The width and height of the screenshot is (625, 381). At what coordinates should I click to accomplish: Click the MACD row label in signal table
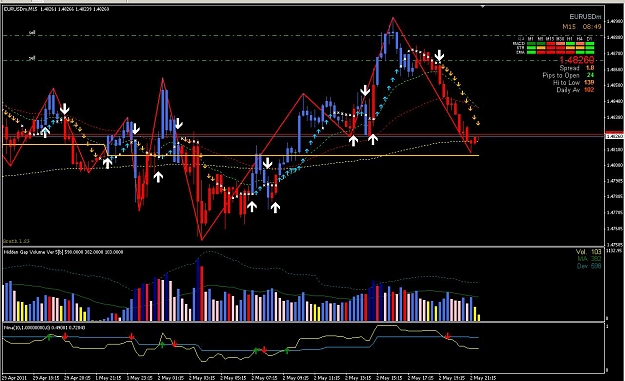click(x=519, y=43)
